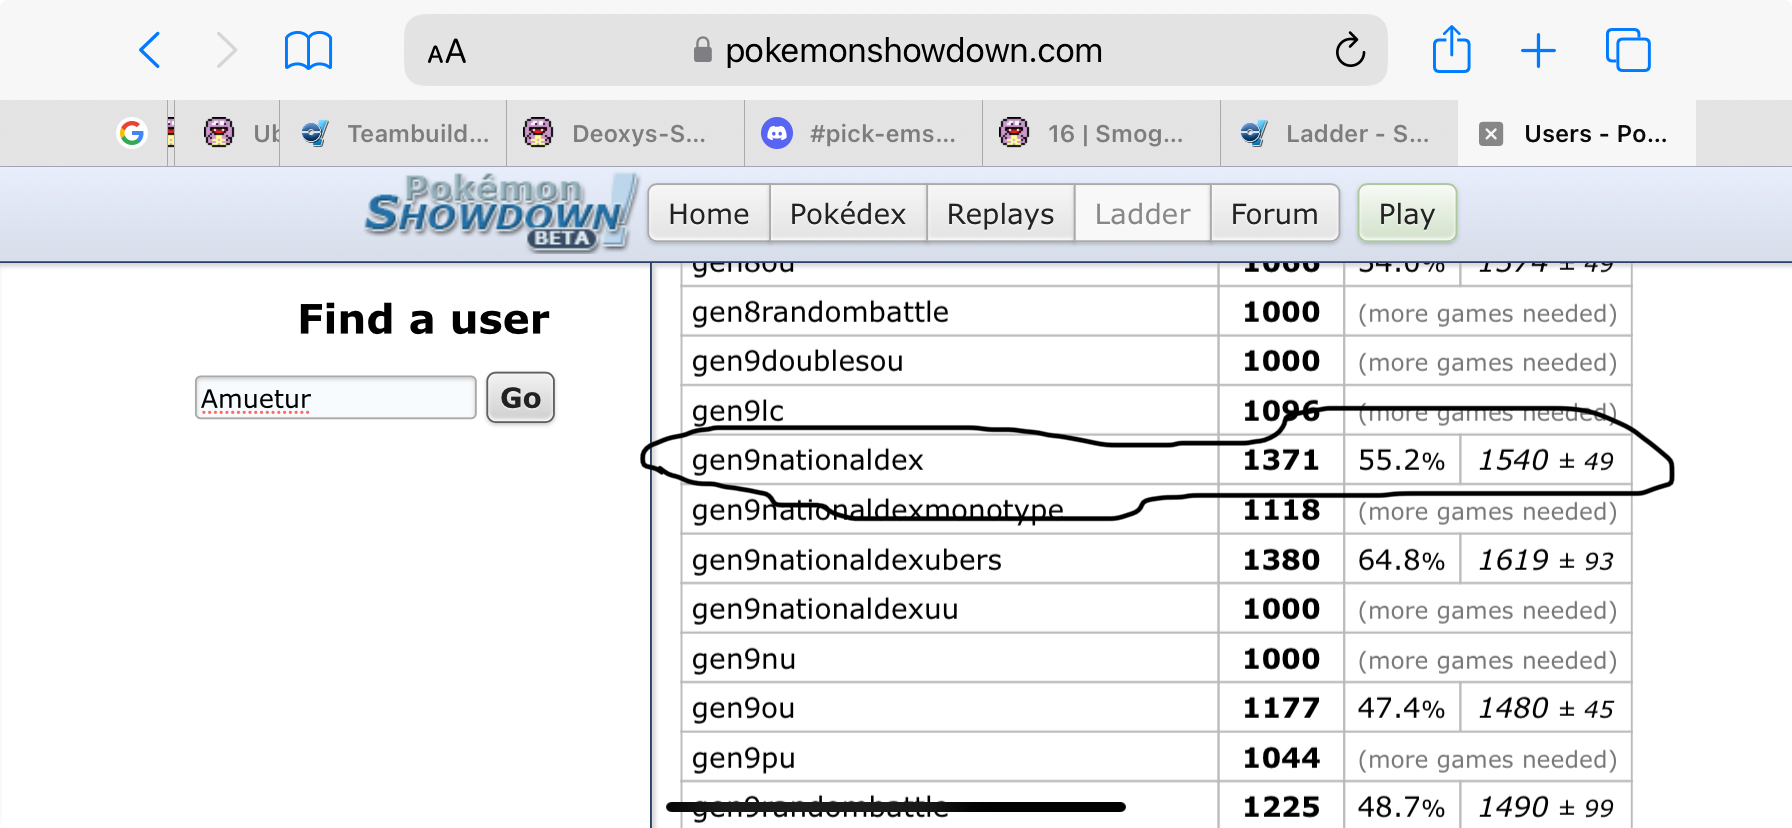Click the 55.2% GXE value

pyautogui.click(x=1401, y=460)
